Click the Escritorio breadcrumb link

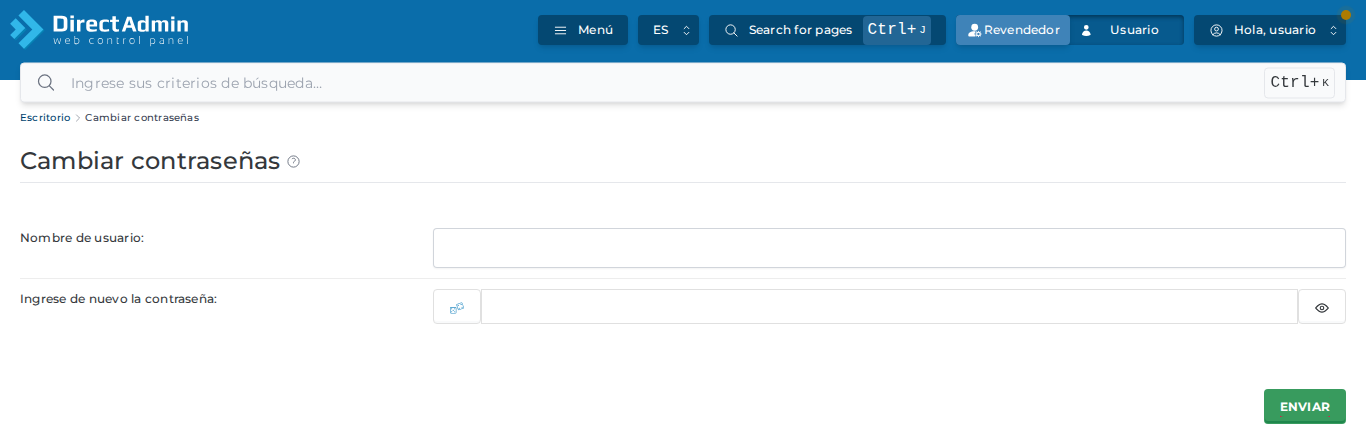(x=45, y=118)
